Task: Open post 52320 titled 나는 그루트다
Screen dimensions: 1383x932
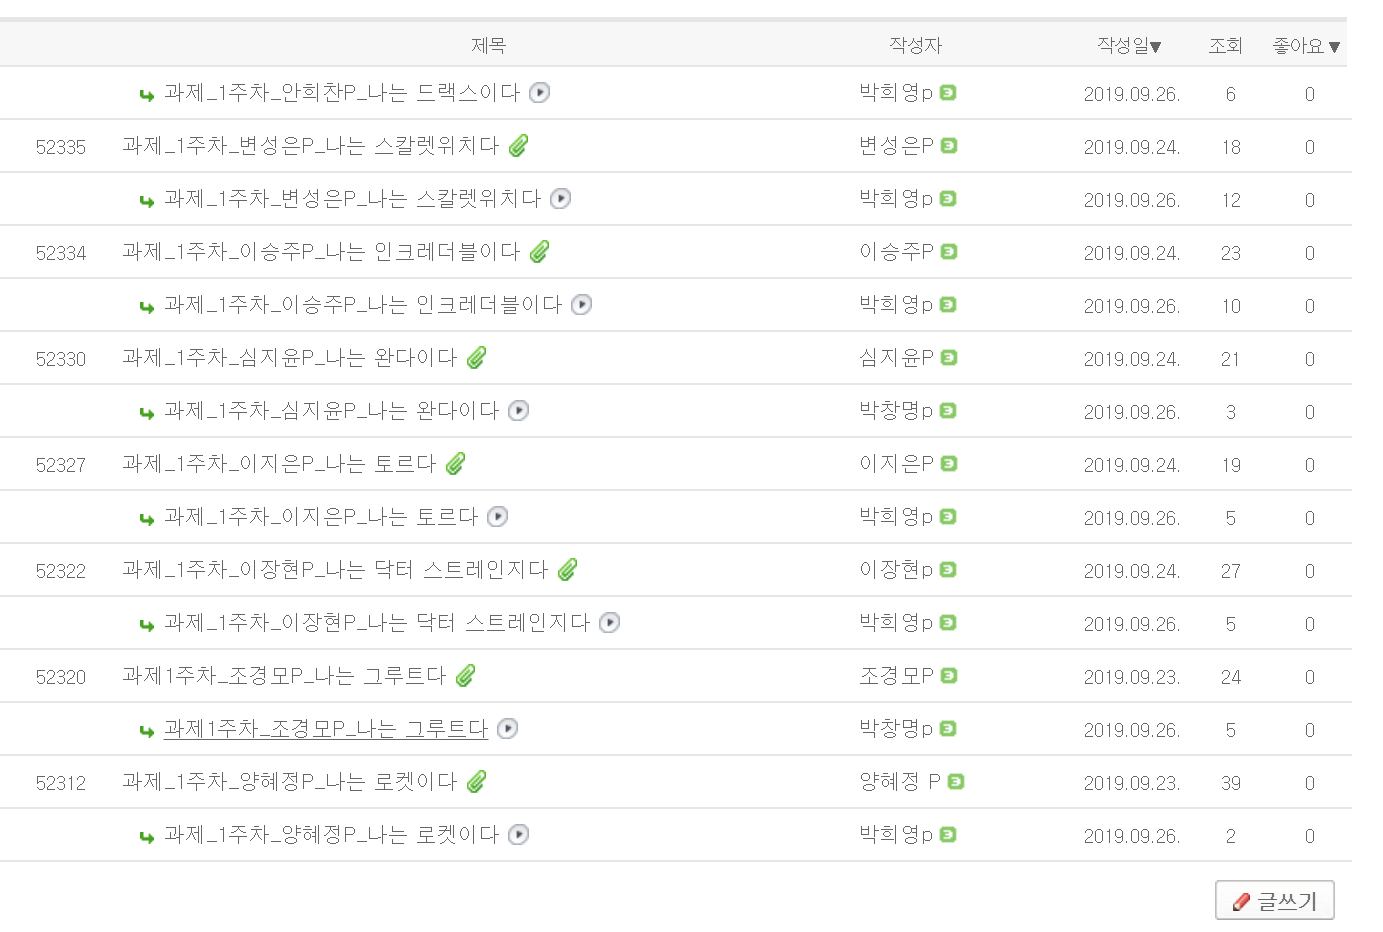Action: [284, 676]
